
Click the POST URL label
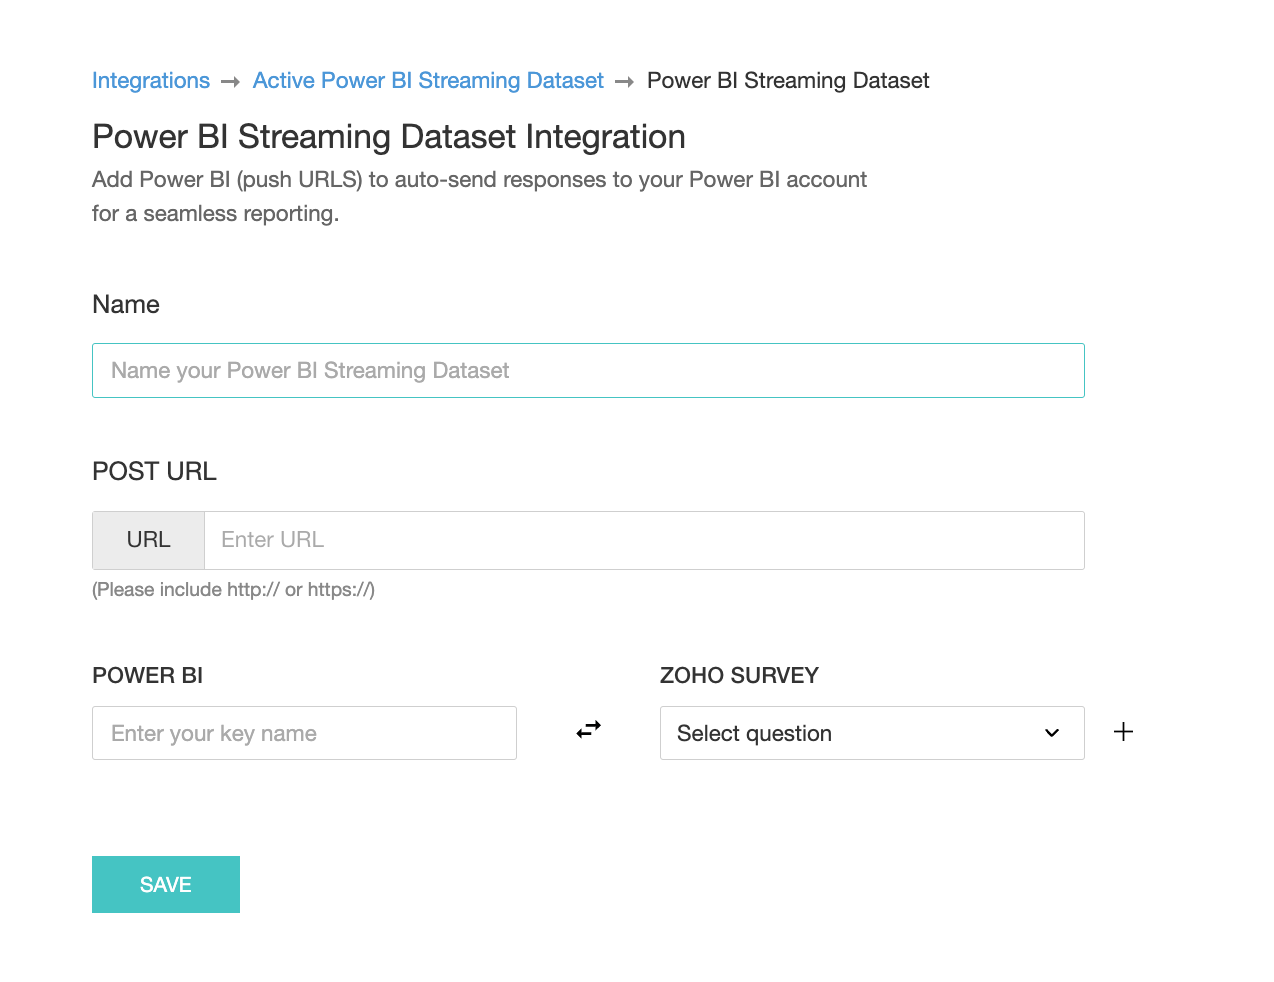pos(154,472)
